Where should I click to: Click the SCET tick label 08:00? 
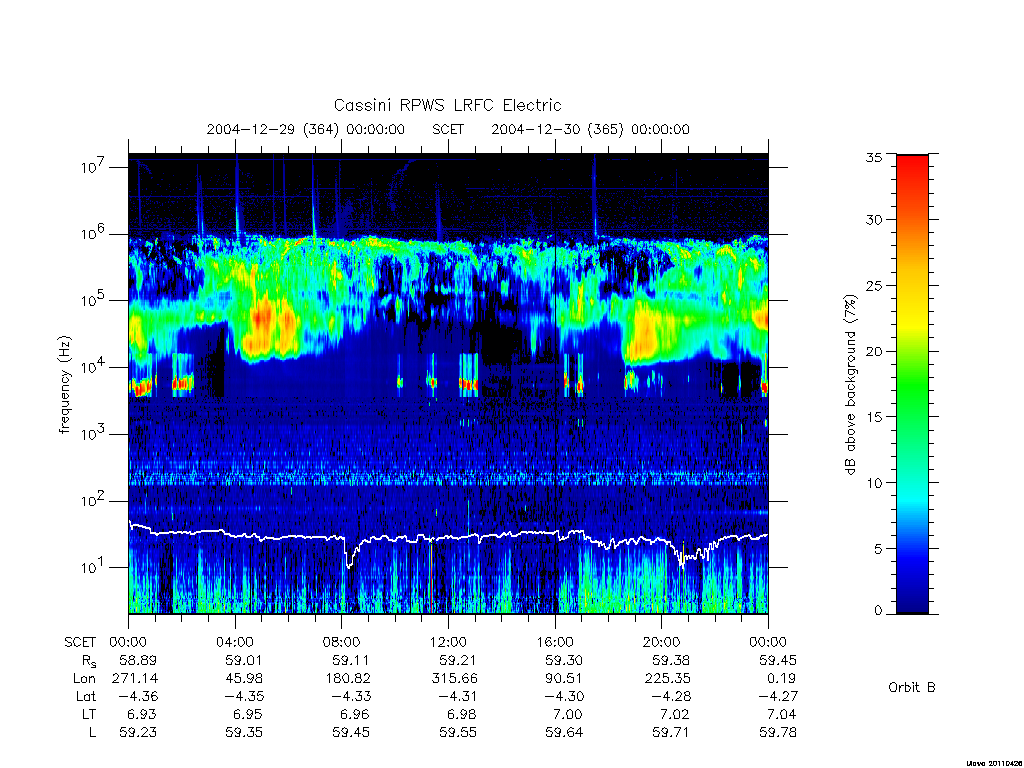coord(342,642)
